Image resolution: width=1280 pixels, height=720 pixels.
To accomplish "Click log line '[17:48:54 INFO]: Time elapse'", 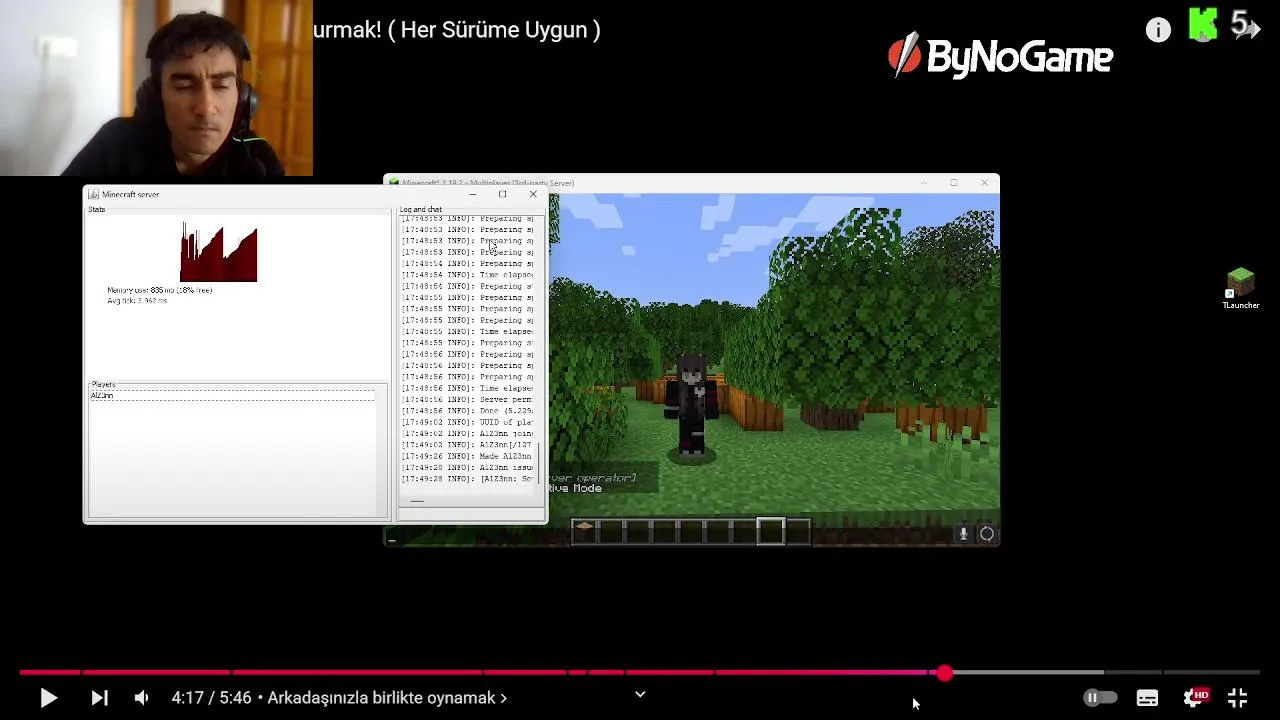I will tap(467, 274).
